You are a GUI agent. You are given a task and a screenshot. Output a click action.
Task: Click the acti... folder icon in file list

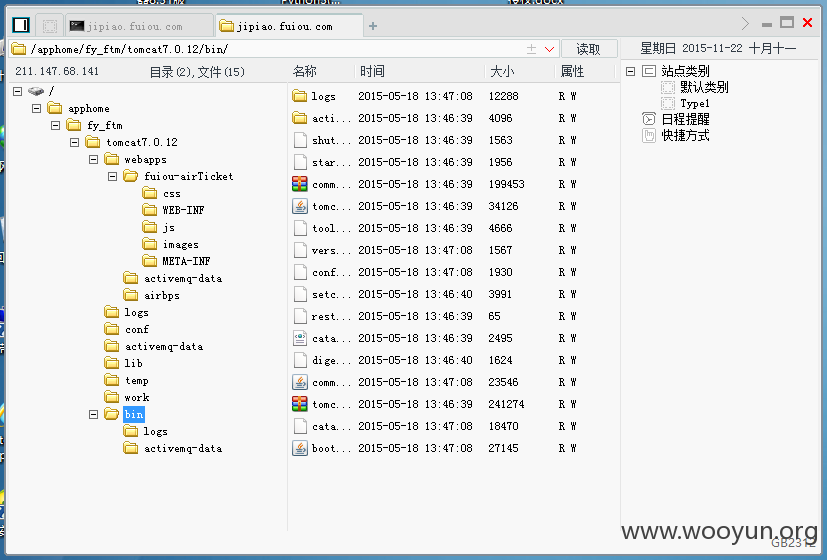click(x=300, y=118)
